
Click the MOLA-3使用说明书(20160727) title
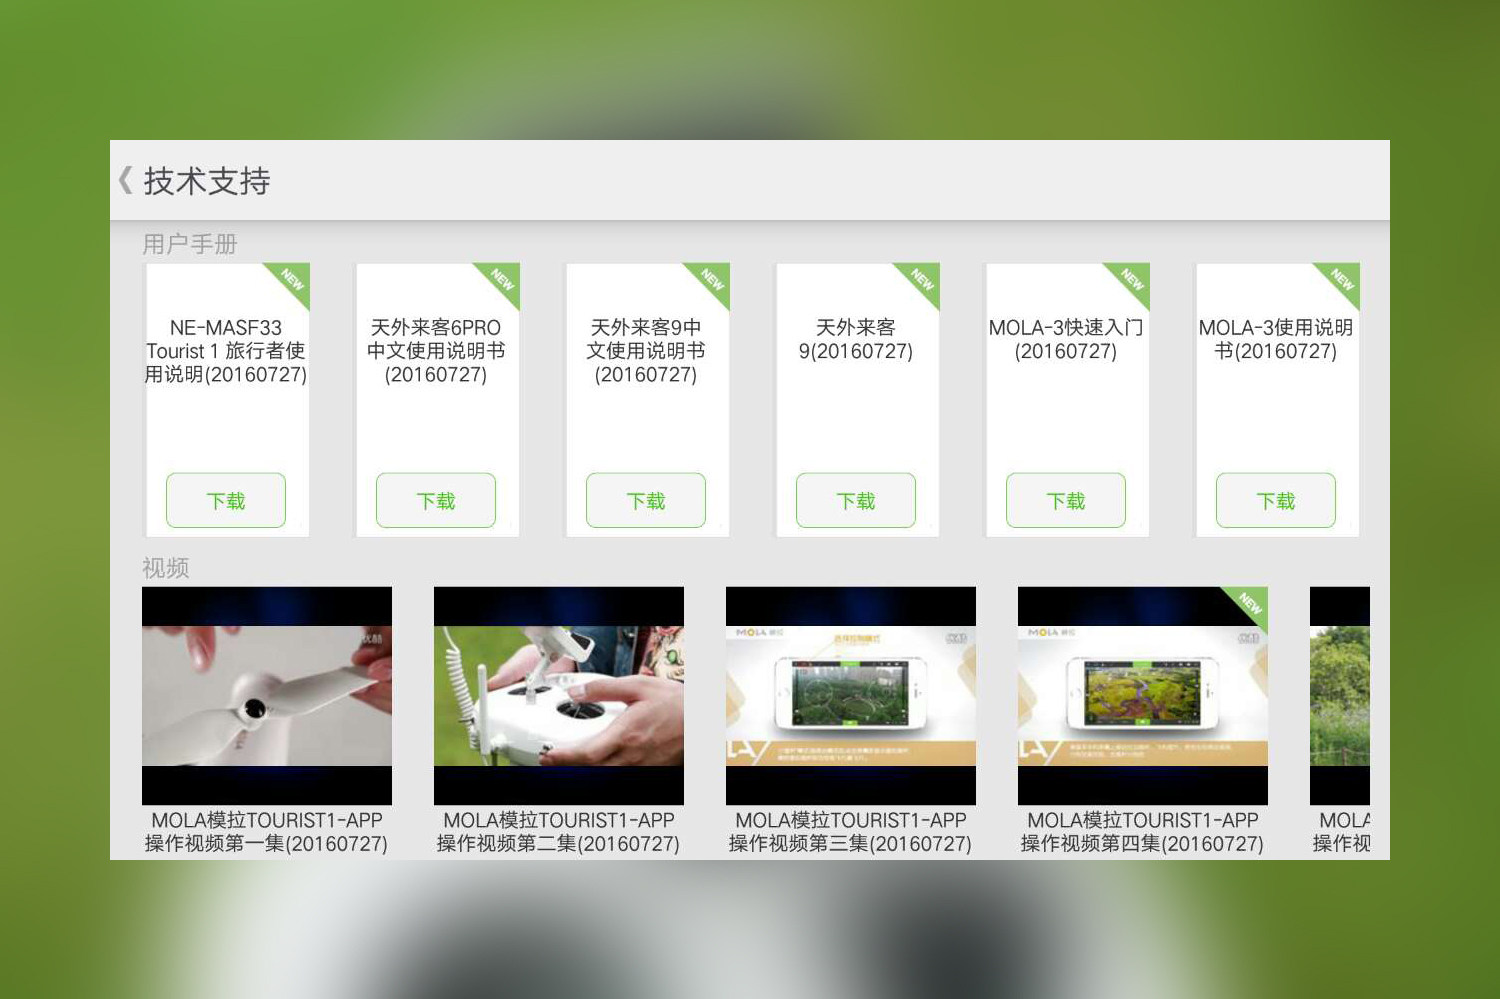[x=1276, y=339]
